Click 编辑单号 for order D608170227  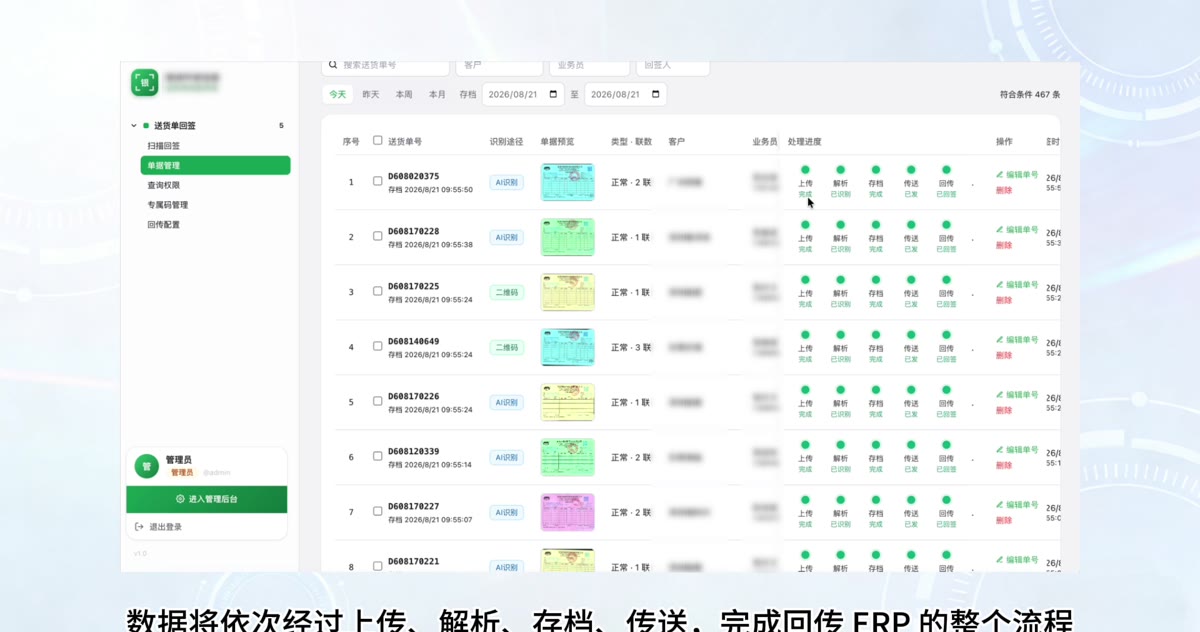point(1017,504)
